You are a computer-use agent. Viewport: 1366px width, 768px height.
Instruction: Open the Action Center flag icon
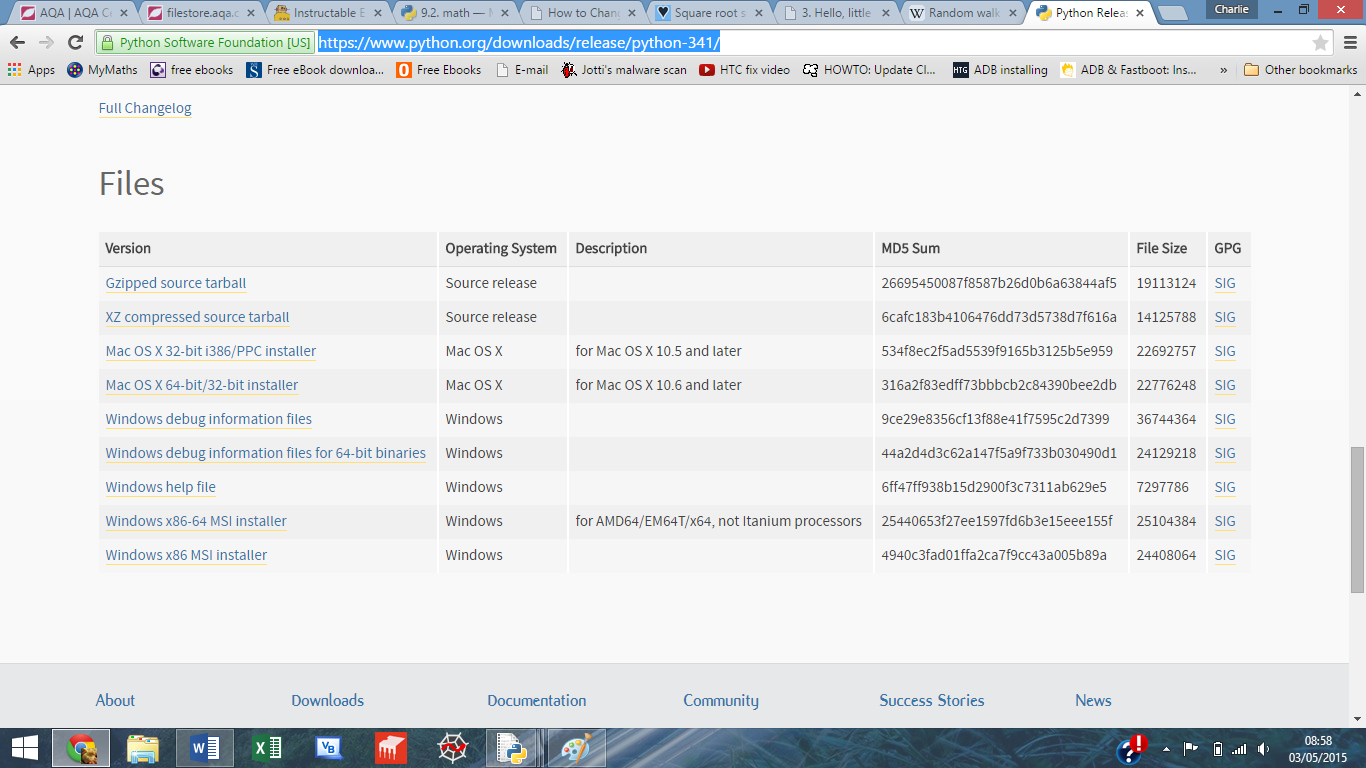pyautogui.click(x=1191, y=748)
